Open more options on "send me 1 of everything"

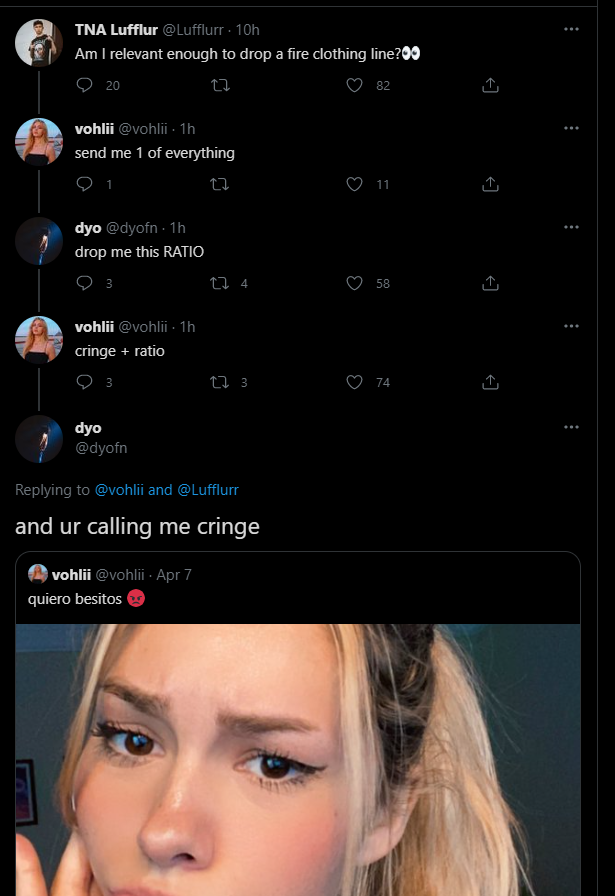coord(571,128)
